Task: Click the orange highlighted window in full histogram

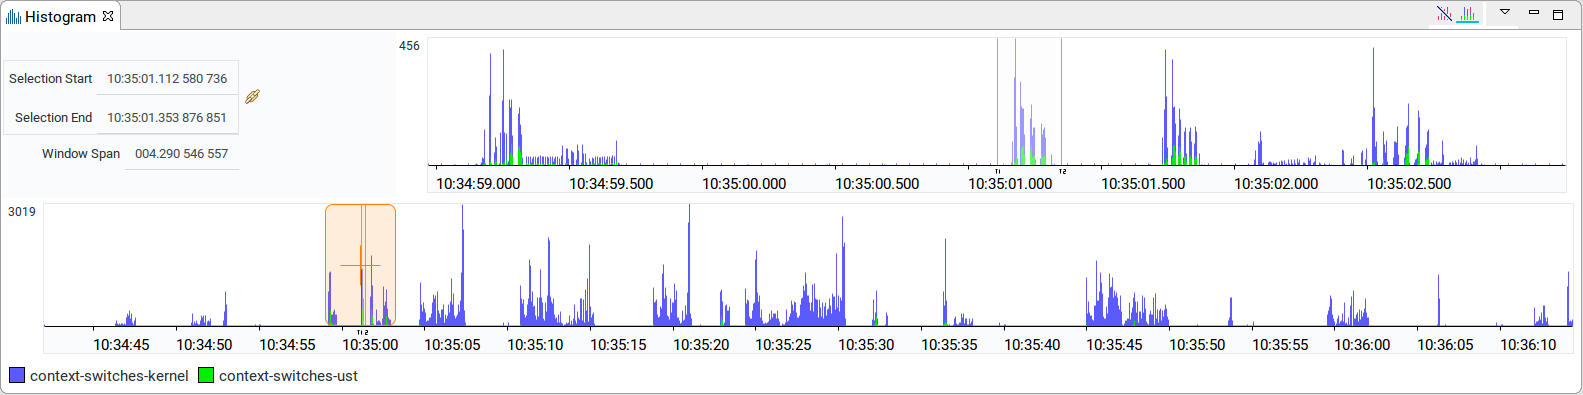Action: click(360, 265)
